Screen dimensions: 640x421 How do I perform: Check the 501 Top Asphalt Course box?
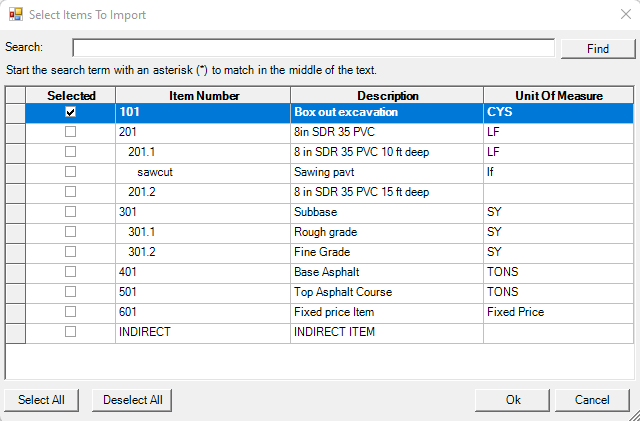click(71, 292)
